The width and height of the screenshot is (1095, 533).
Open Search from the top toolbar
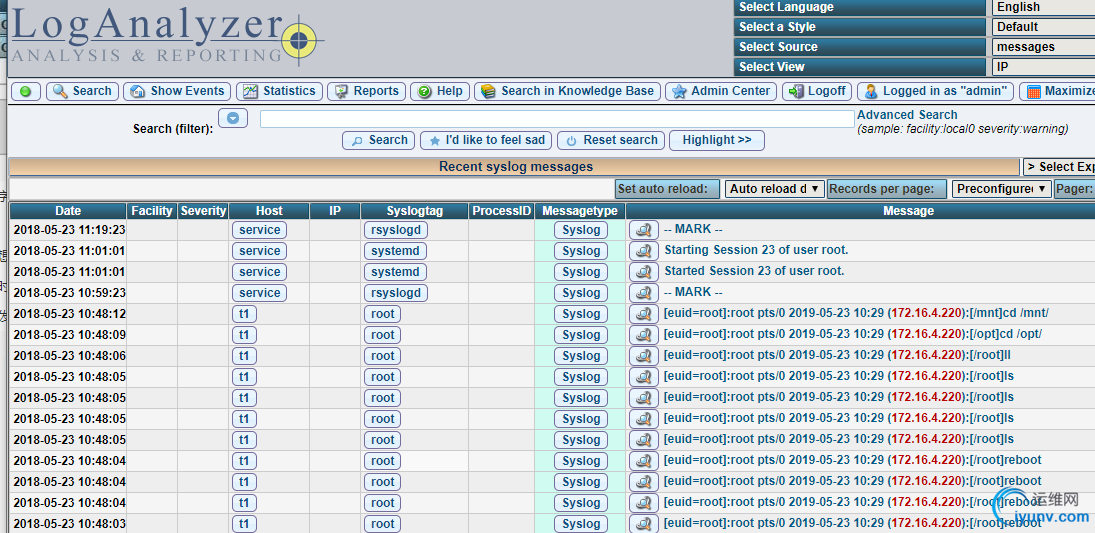click(82, 92)
